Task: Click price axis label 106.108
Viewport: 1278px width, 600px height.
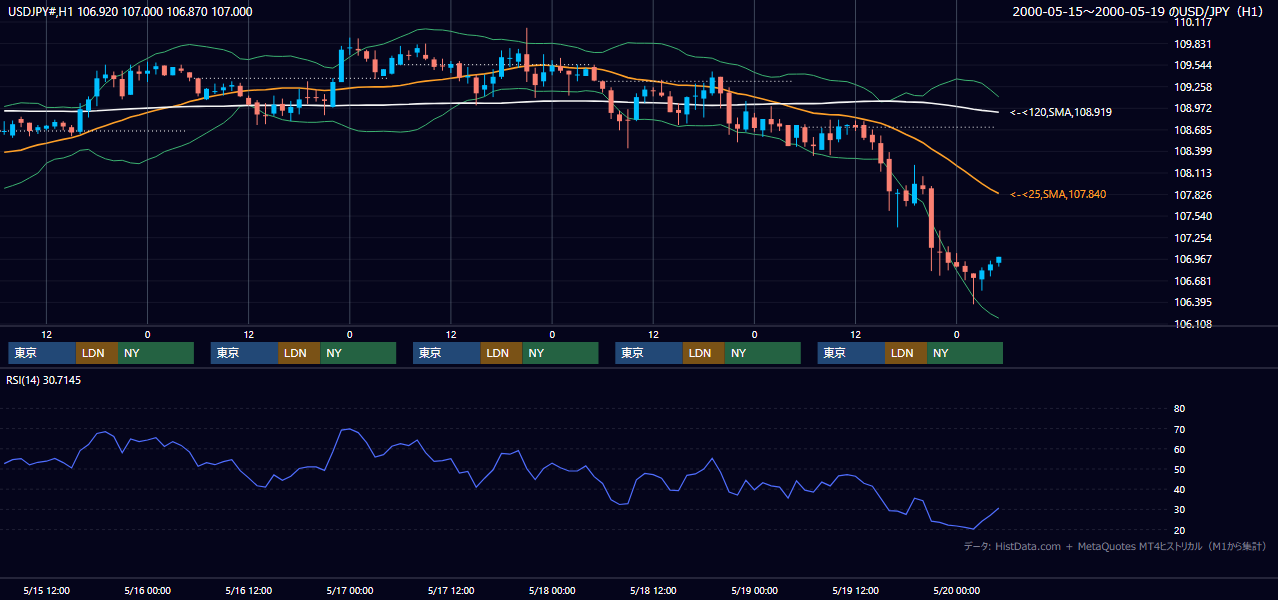Action: [1193, 324]
